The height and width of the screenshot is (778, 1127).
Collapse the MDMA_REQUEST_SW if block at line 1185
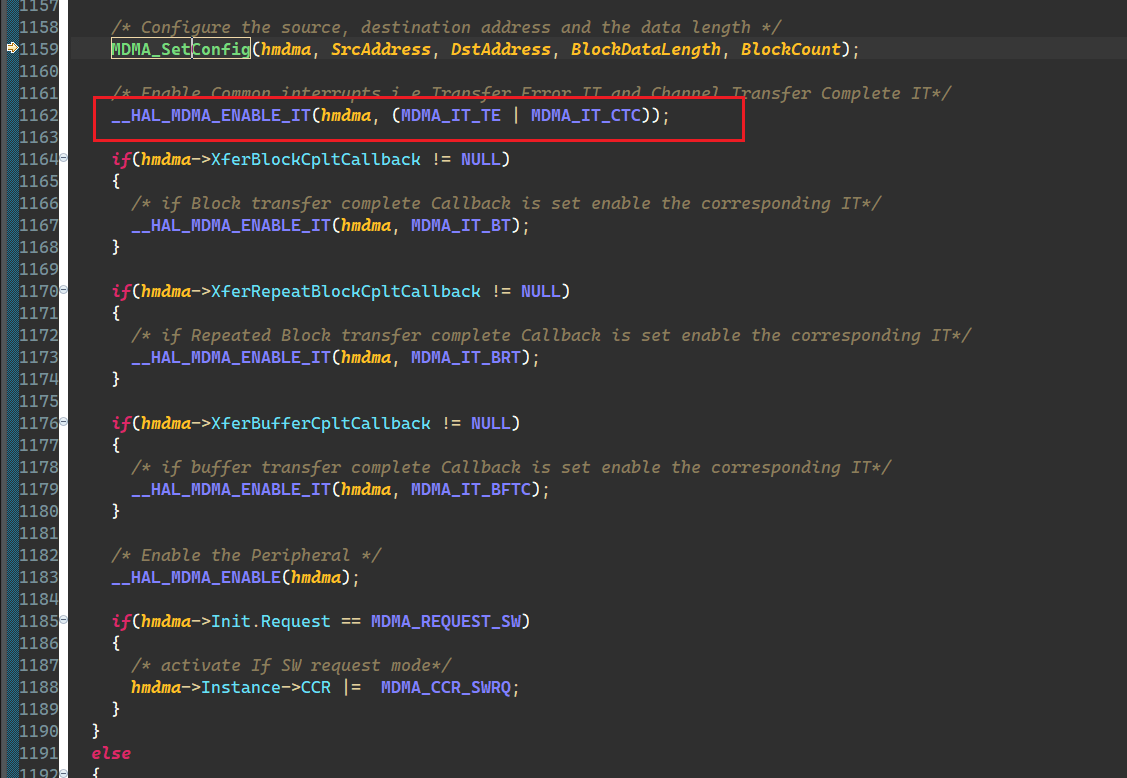point(63,620)
